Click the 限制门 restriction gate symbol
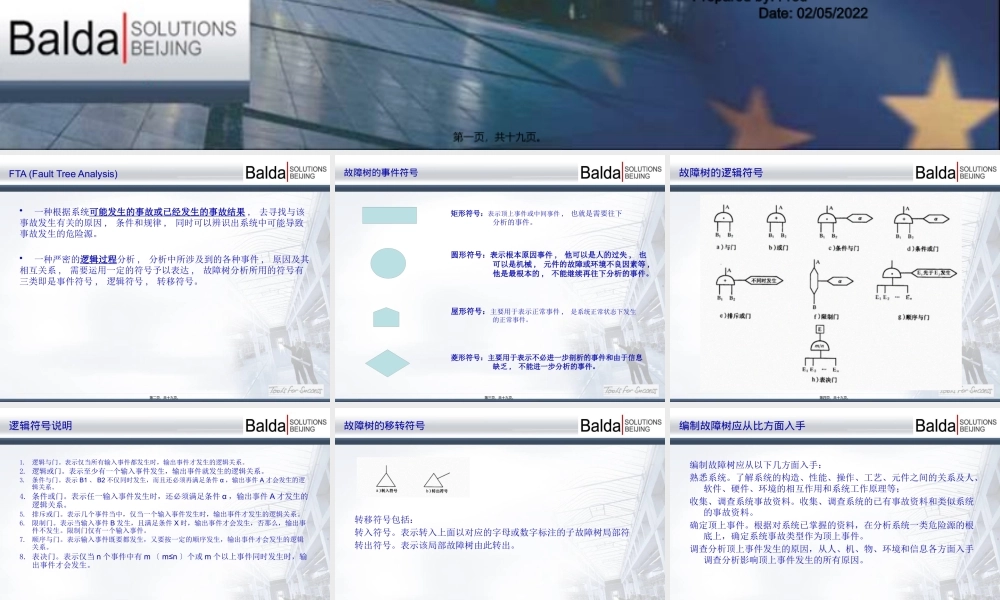Screen dimensions: 1000x600 click(x=815, y=279)
